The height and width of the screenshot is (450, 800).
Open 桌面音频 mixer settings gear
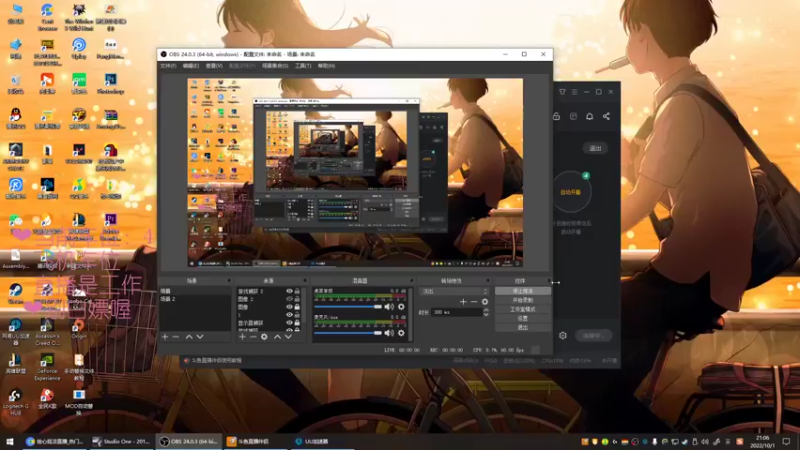coord(402,307)
